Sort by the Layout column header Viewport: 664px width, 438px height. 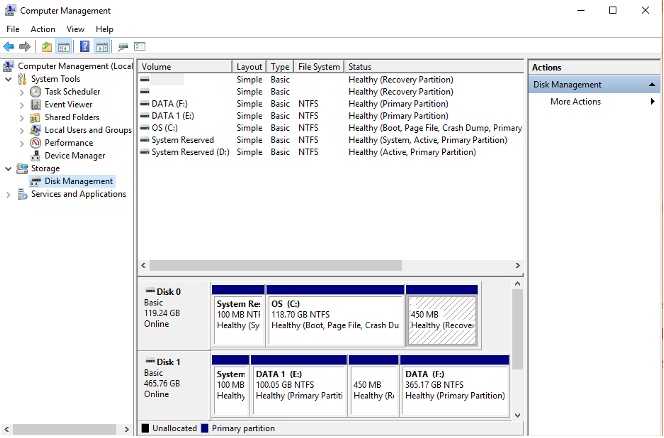coord(249,67)
